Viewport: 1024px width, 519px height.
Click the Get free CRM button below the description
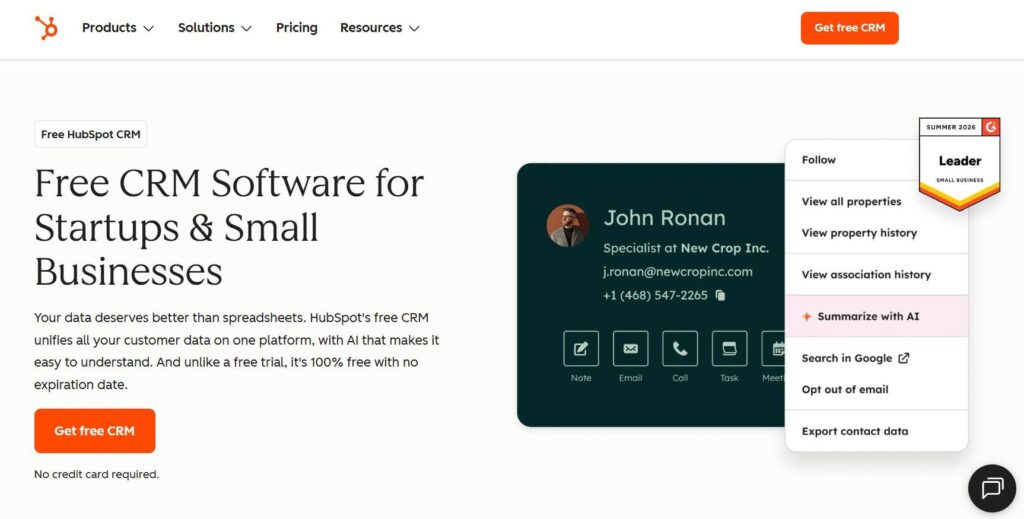click(95, 431)
